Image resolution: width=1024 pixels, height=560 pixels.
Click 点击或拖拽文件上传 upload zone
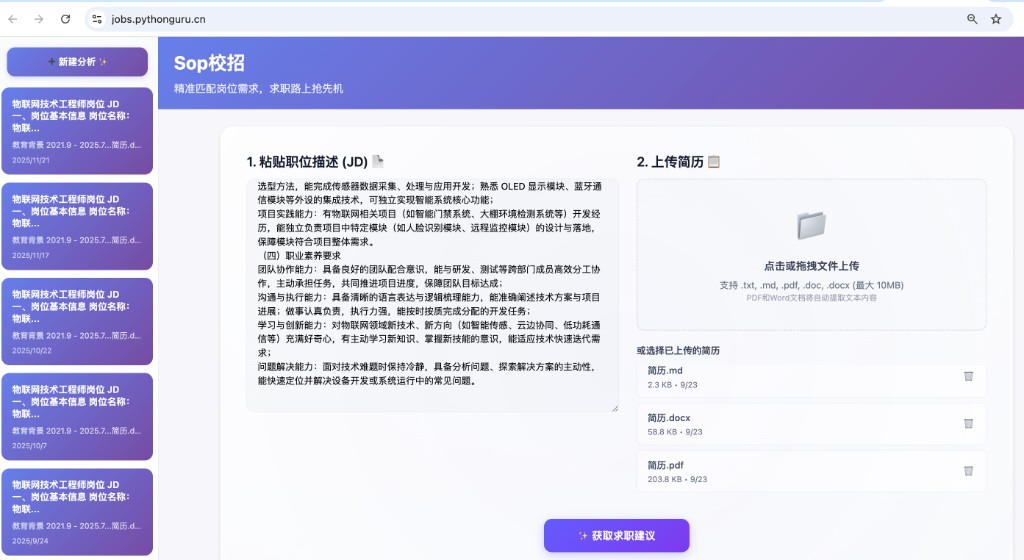[811, 255]
